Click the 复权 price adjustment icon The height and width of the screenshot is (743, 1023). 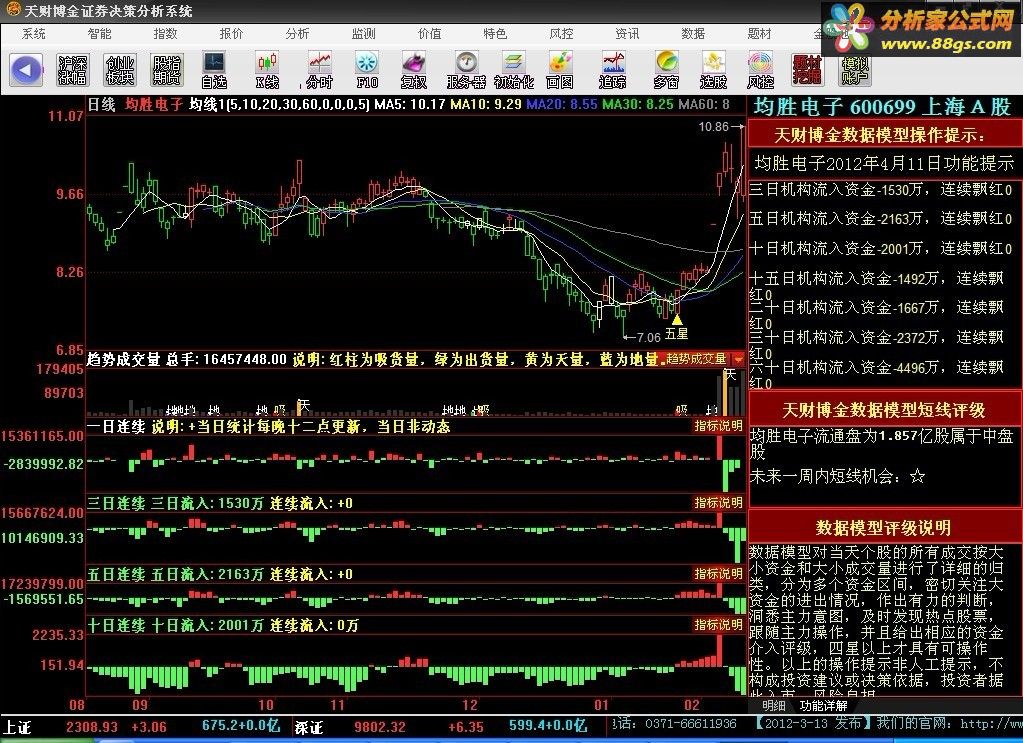click(414, 70)
